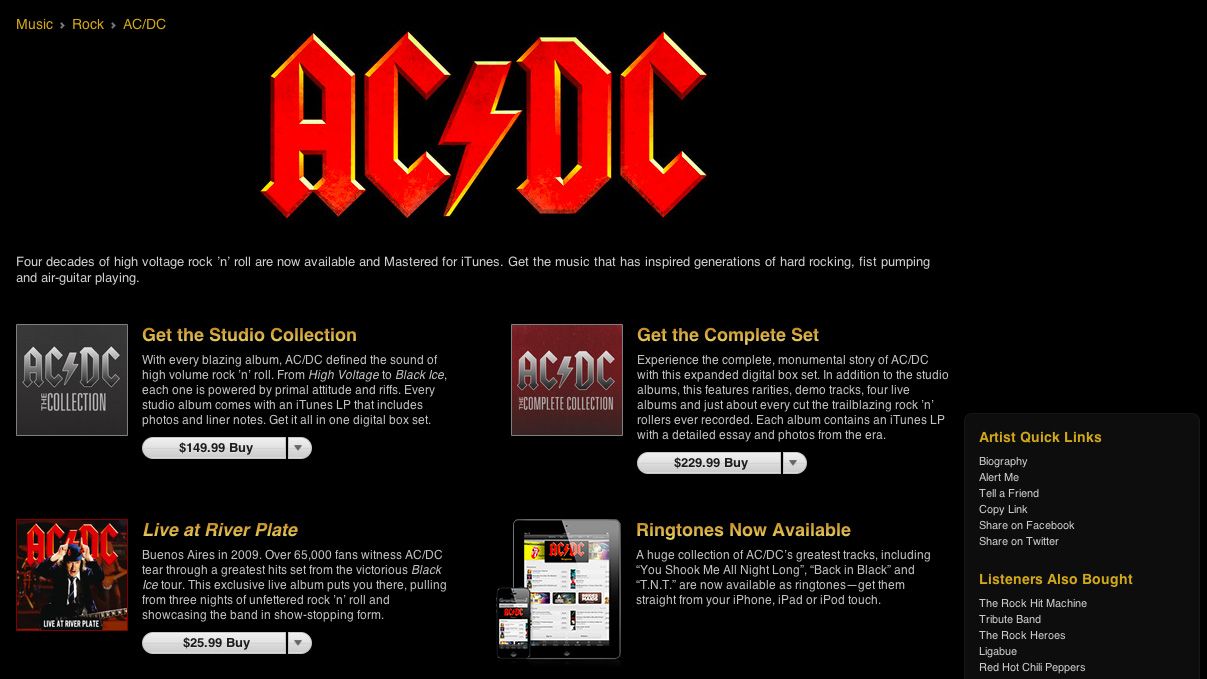Share this page on Facebook
The width and height of the screenshot is (1207, 679).
click(1027, 525)
